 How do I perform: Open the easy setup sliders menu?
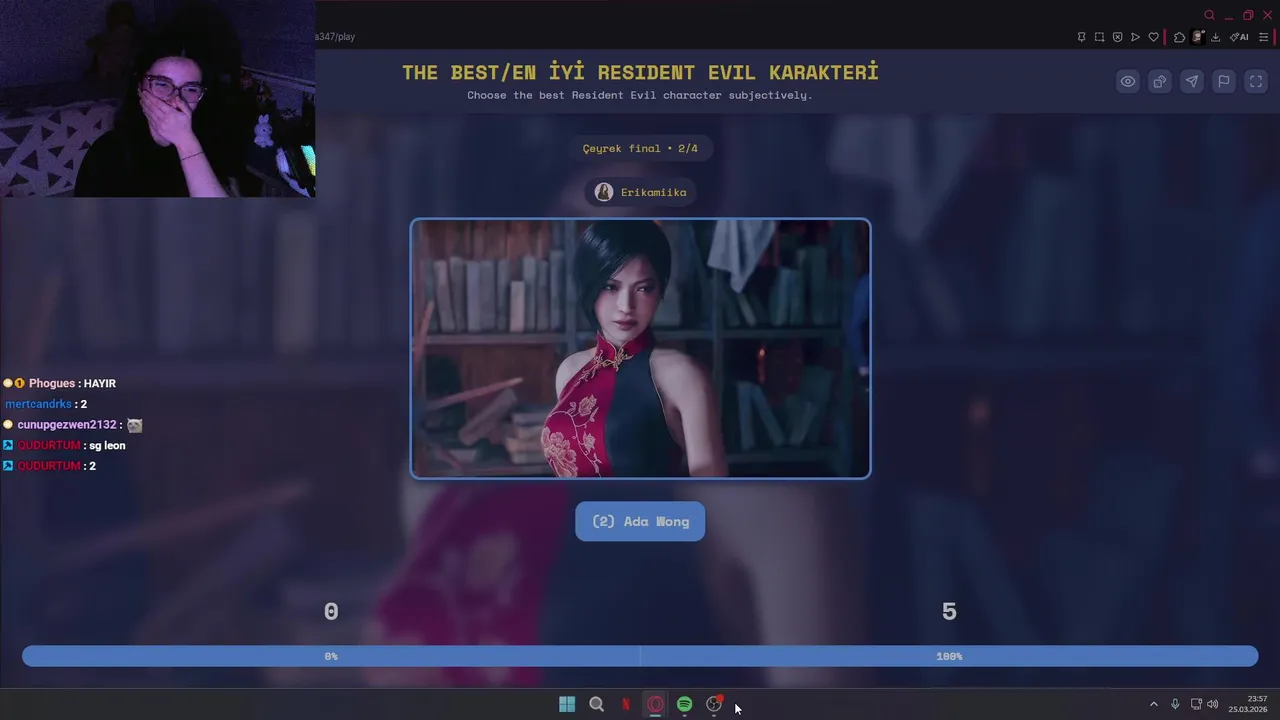1264,37
